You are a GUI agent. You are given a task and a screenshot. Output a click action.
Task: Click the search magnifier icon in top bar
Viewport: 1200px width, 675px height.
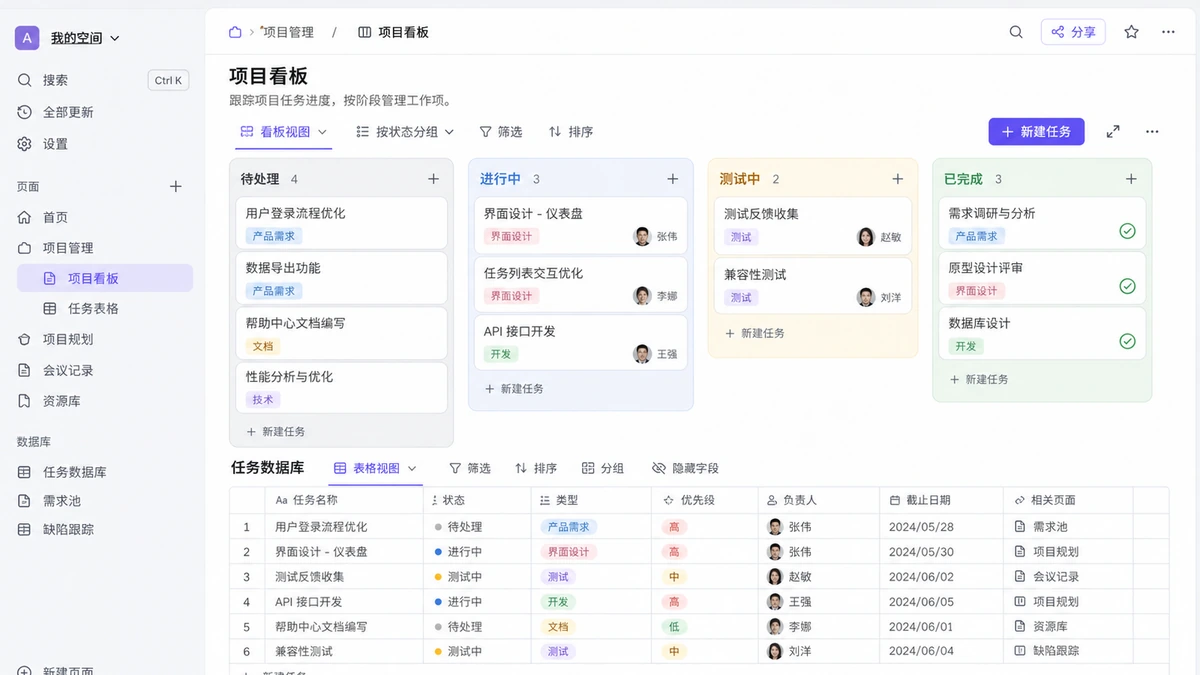(x=1016, y=32)
